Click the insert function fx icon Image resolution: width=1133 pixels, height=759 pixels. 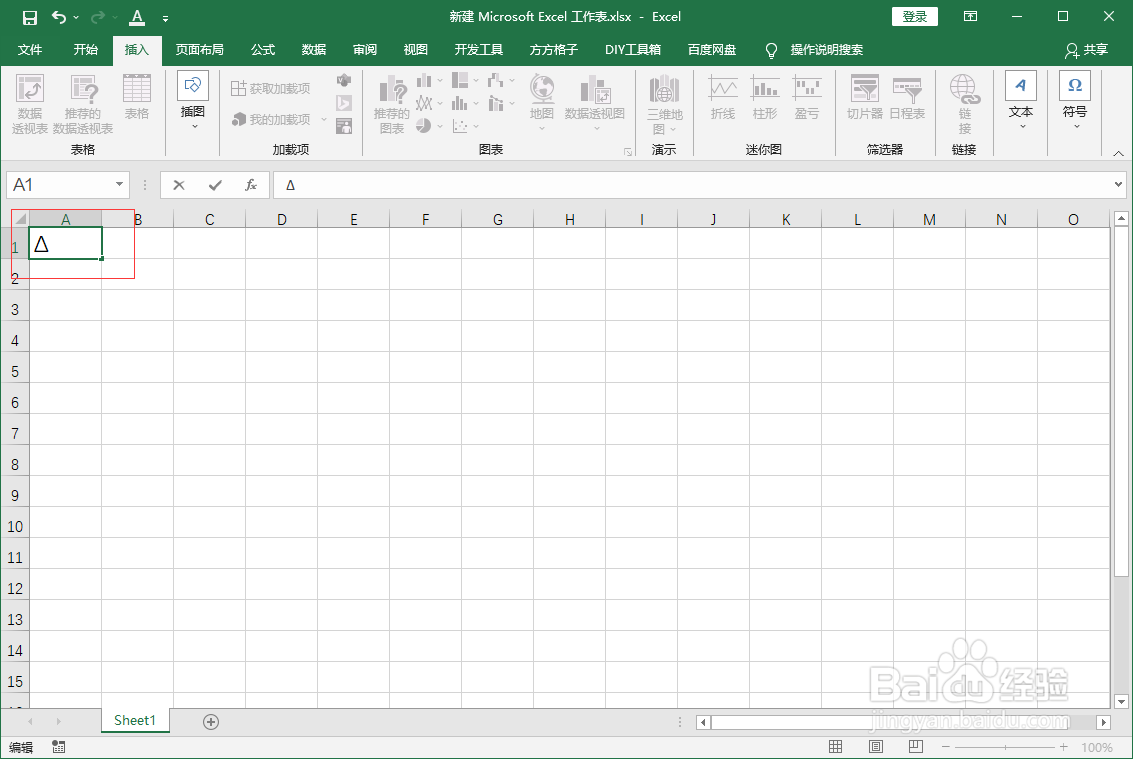[251, 185]
